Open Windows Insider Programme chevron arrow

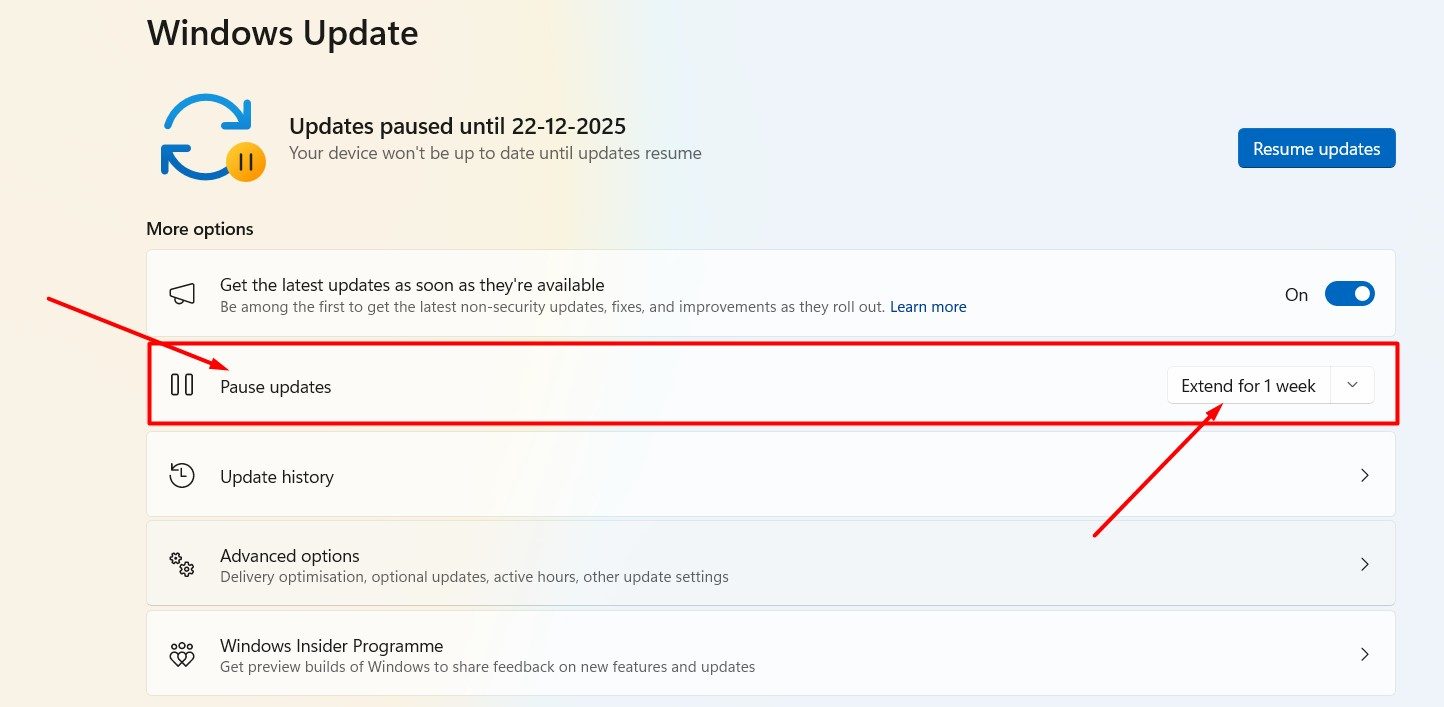pyautogui.click(x=1364, y=655)
